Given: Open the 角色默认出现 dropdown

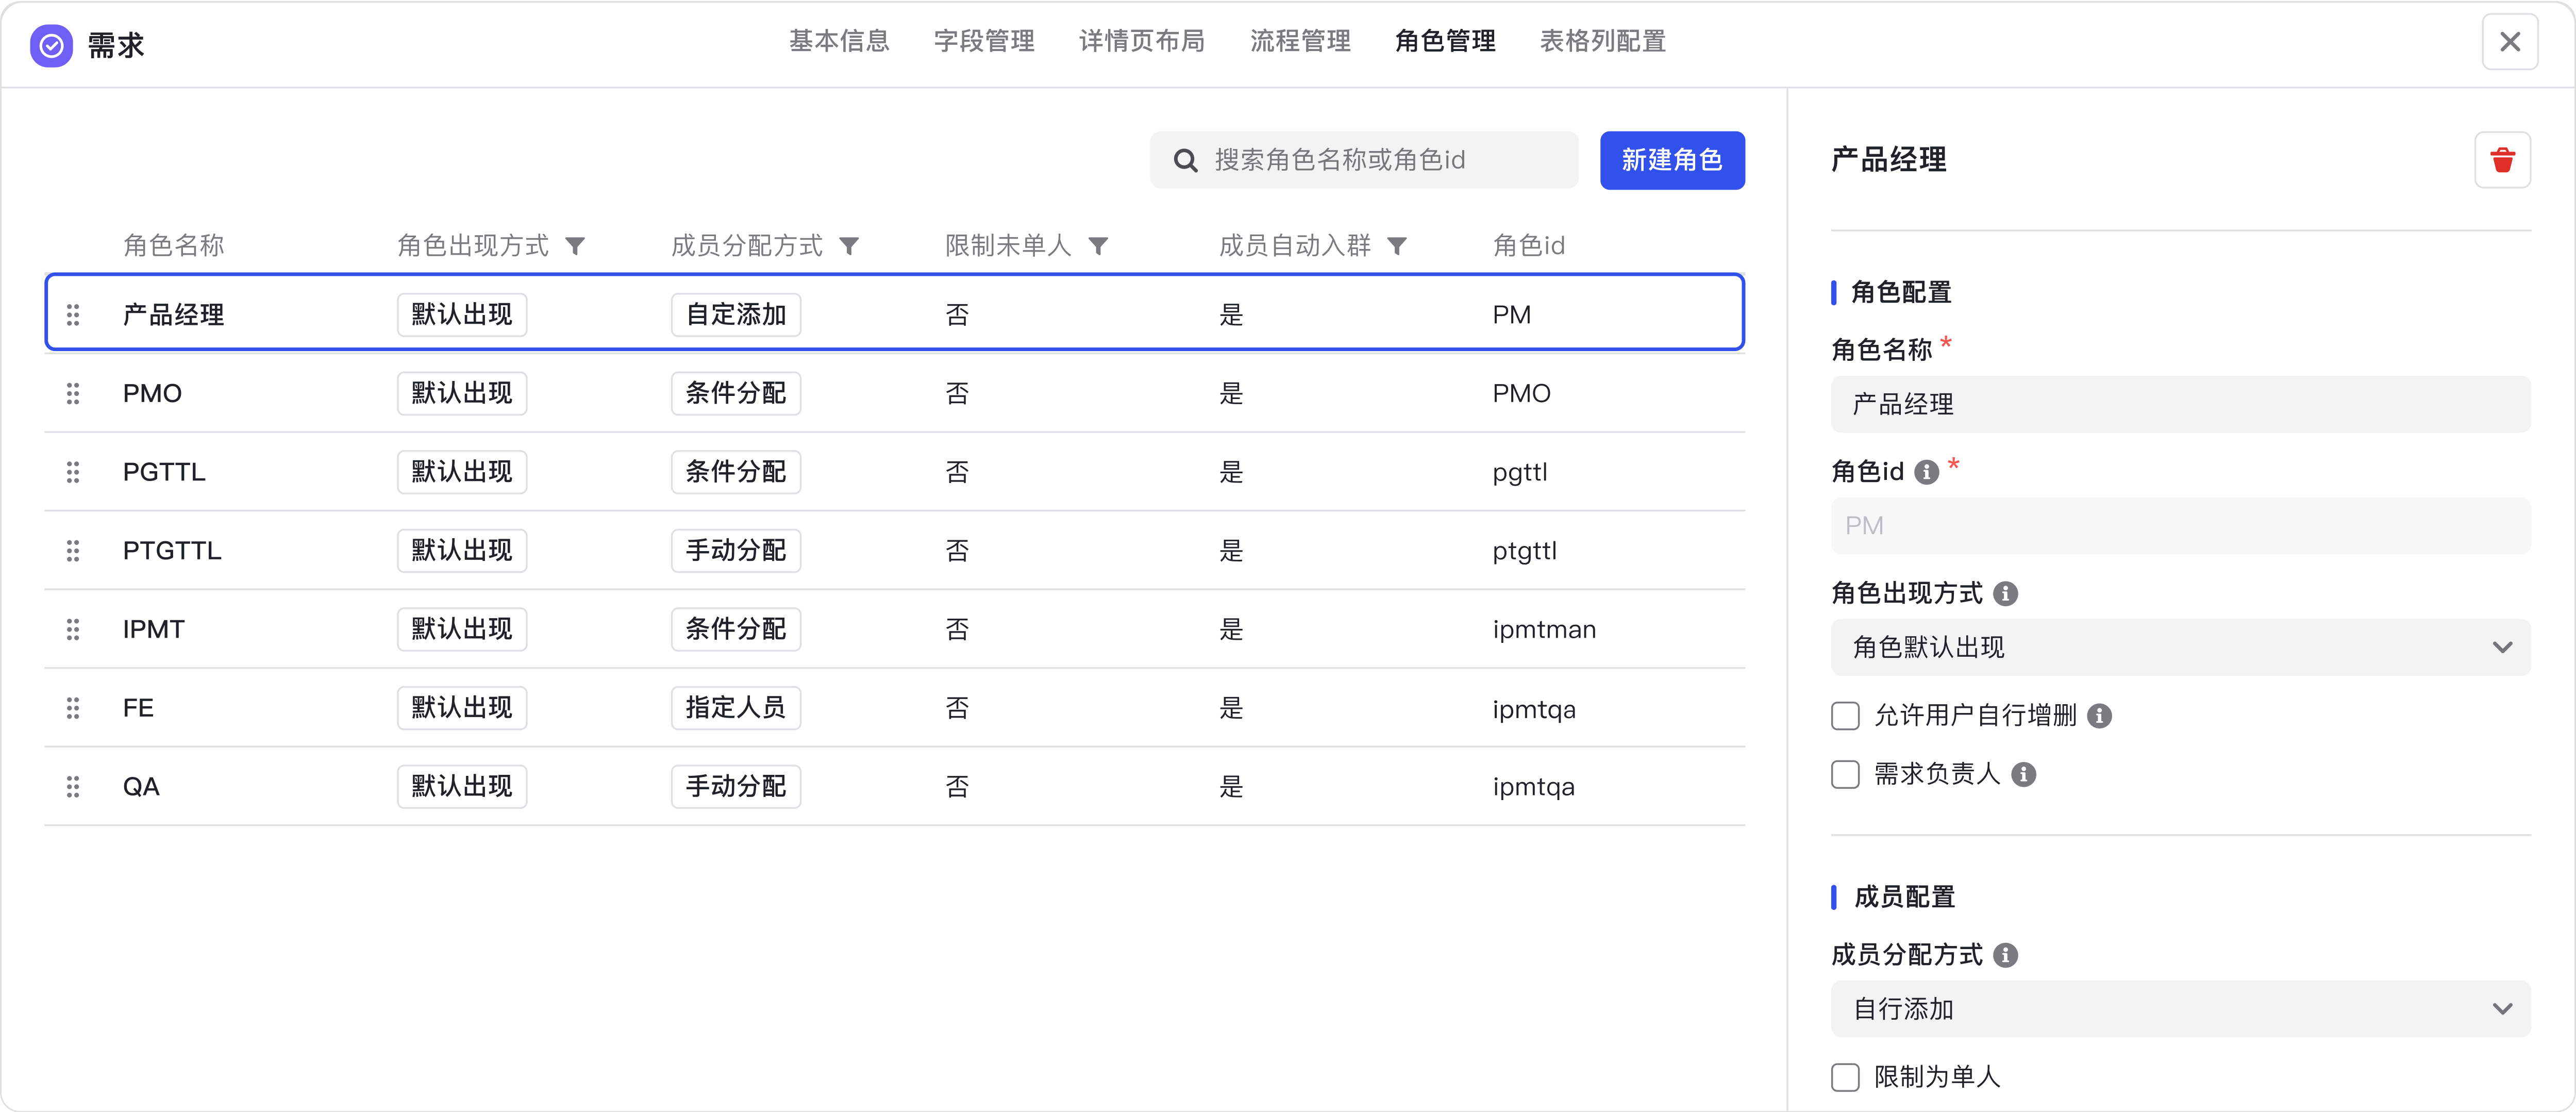Looking at the screenshot, I should (x=2180, y=647).
